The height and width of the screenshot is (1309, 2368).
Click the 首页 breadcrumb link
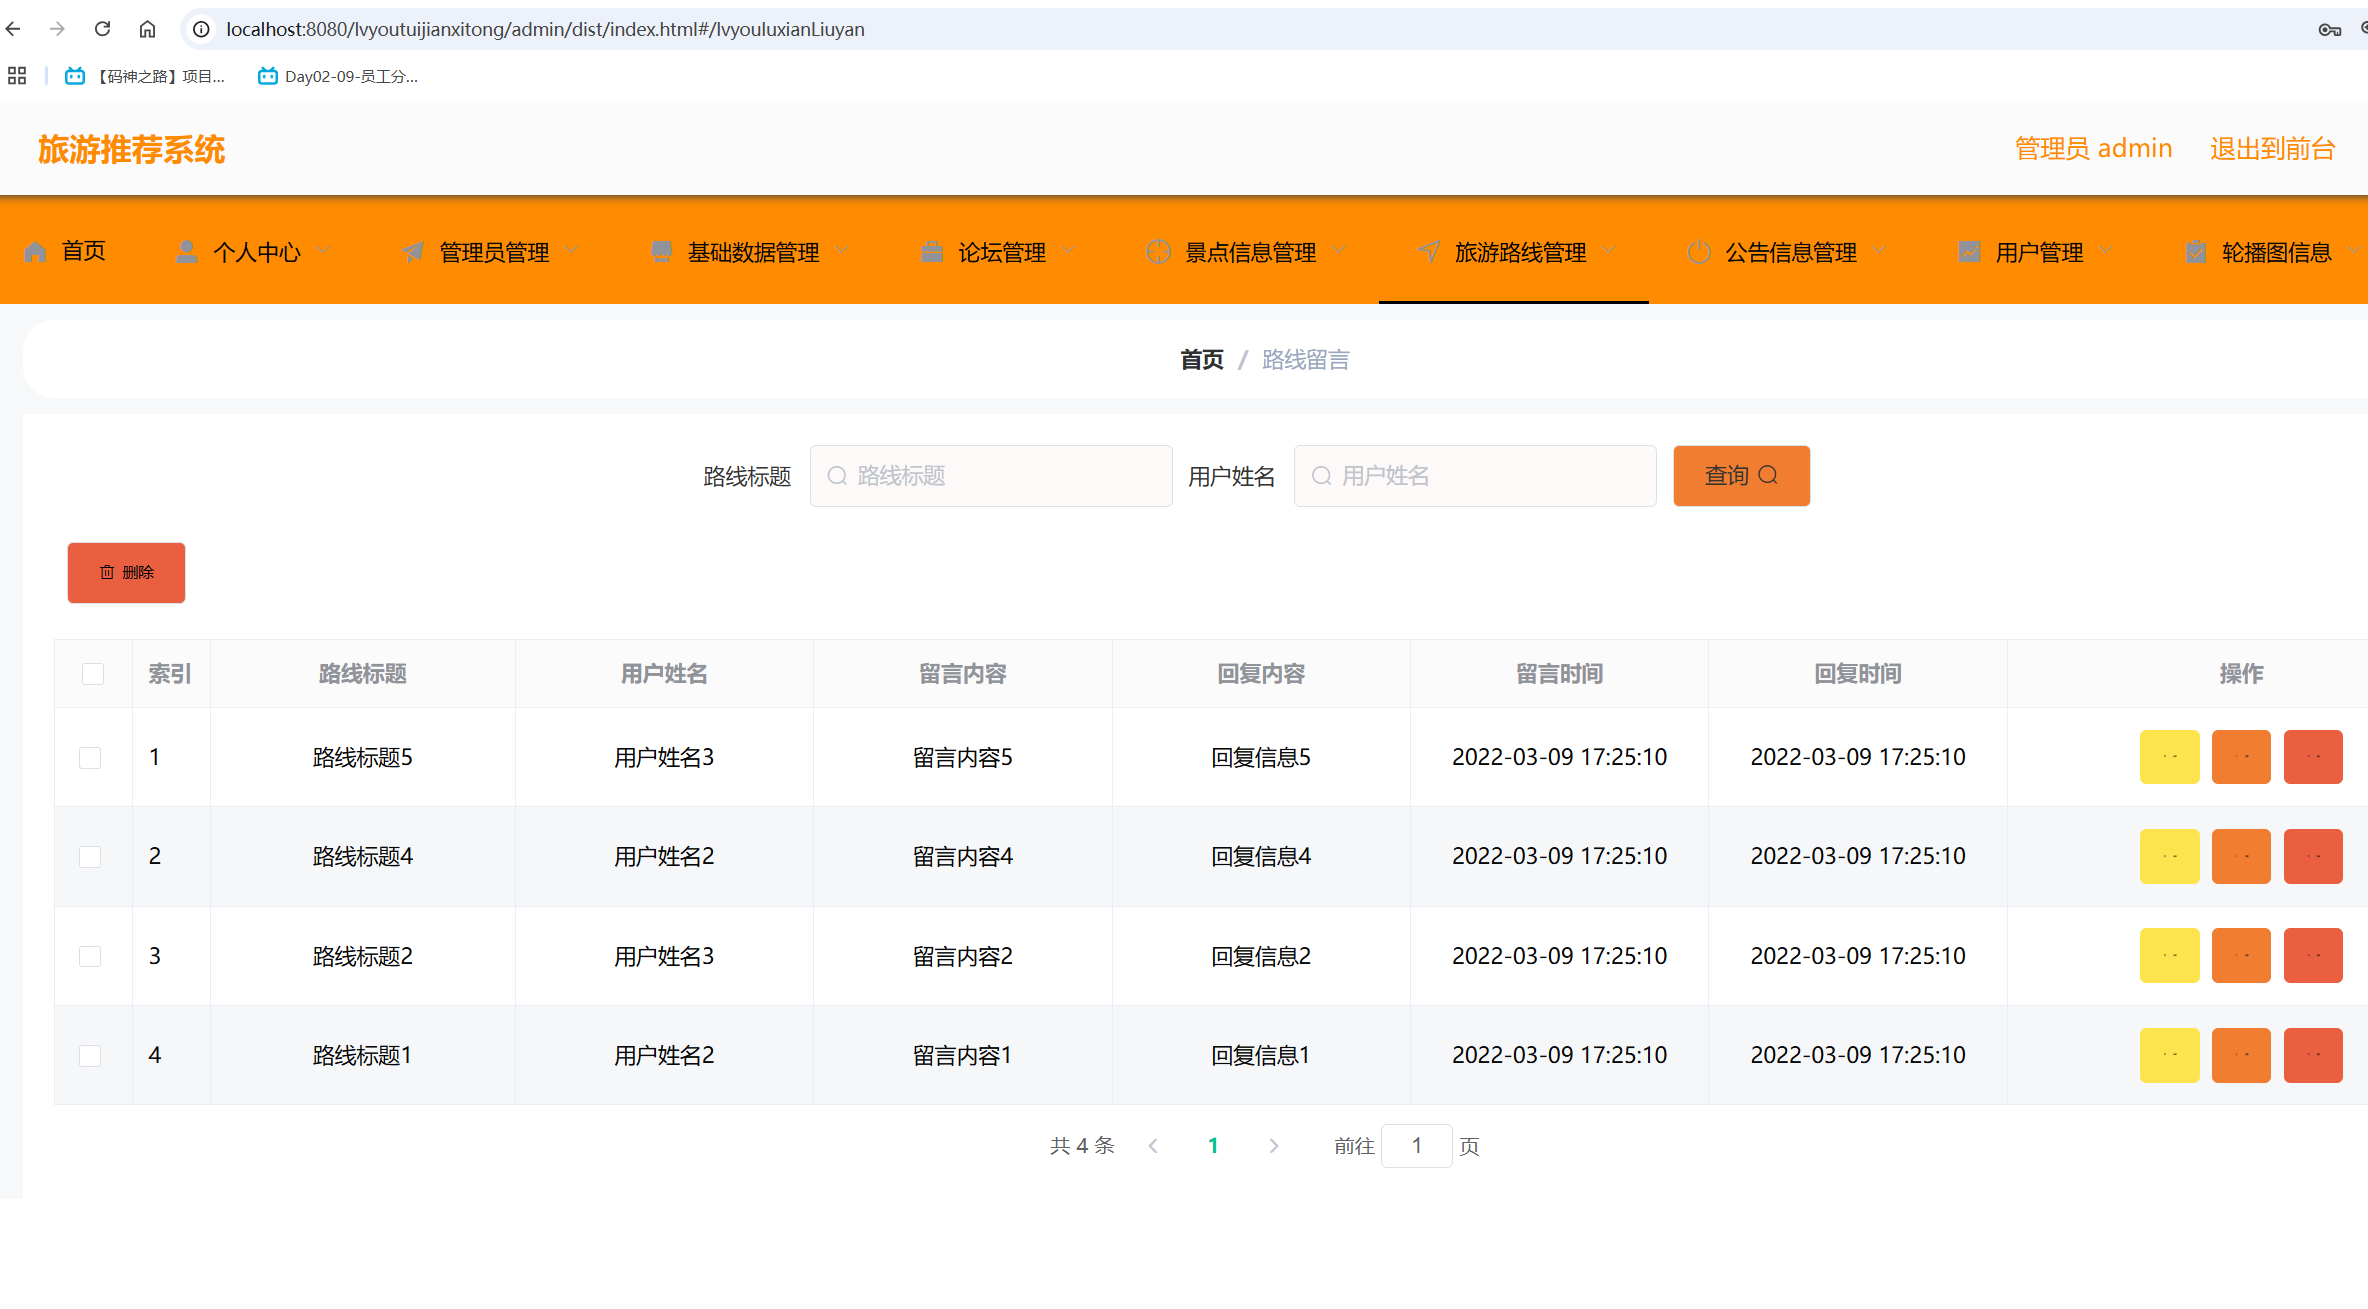(1201, 360)
